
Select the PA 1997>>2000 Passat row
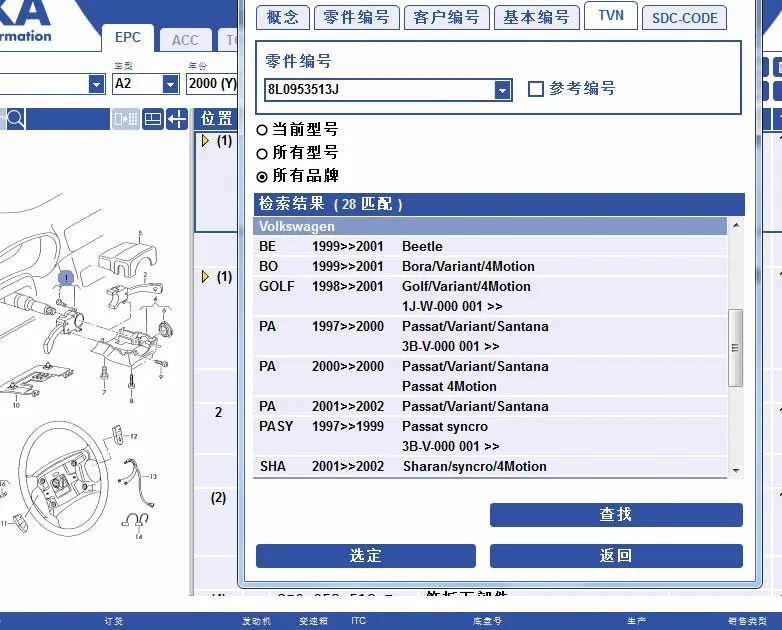point(490,336)
